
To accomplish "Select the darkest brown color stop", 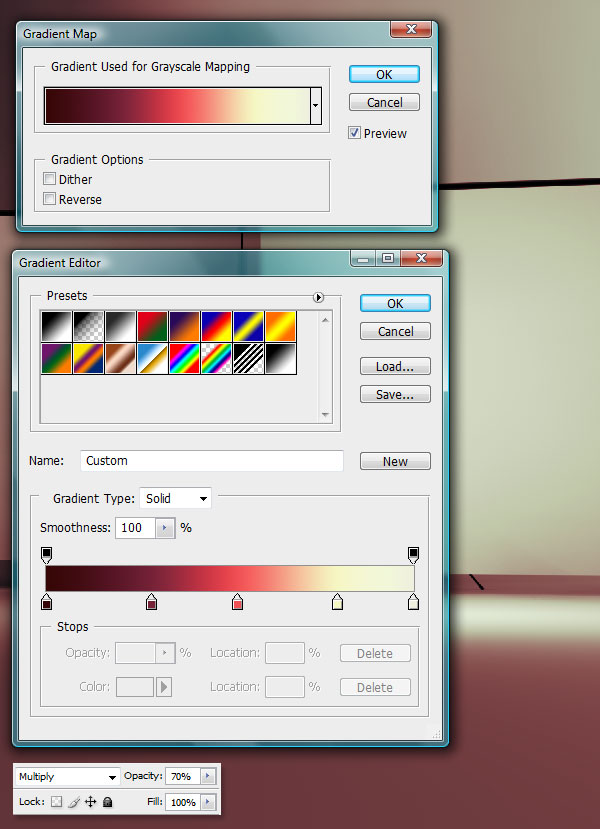I will click(x=47, y=602).
